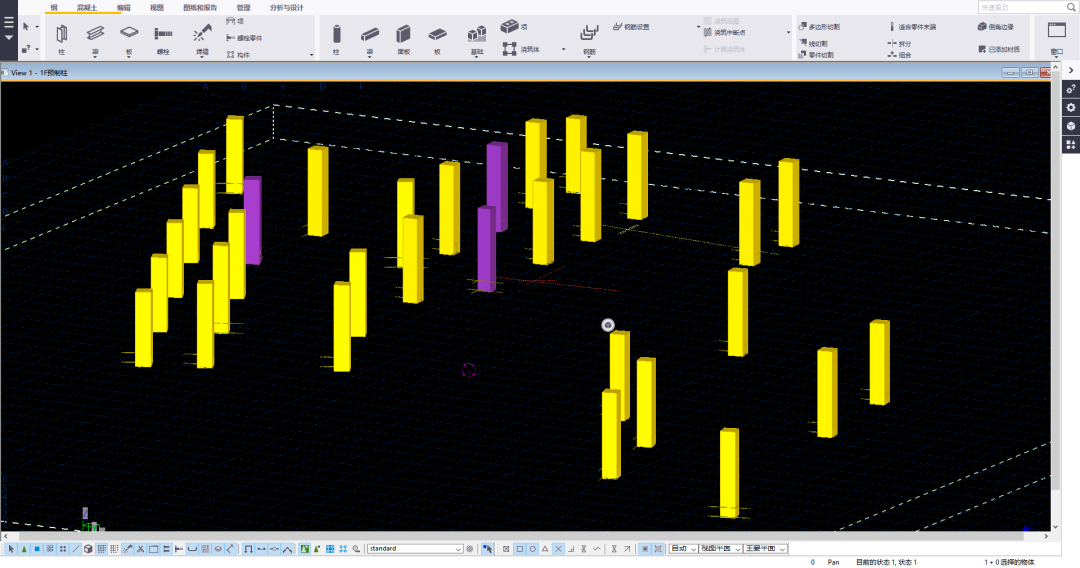Screen dimensions: 1080x568
Task: Toggle the first arrow switch in the bottom selection toolbar
Action: (x=11, y=549)
